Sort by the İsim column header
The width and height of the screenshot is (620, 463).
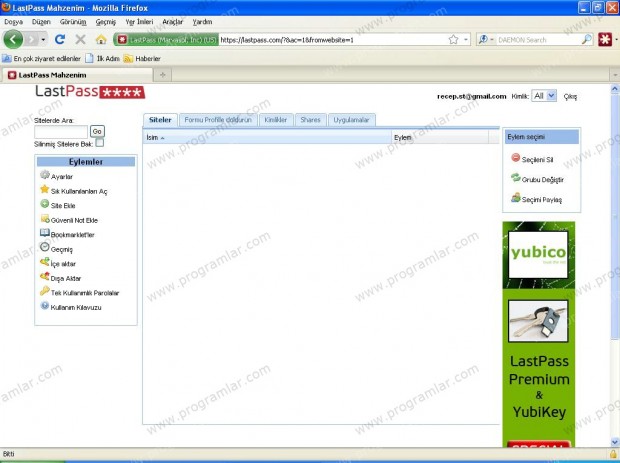click(x=267, y=137)
